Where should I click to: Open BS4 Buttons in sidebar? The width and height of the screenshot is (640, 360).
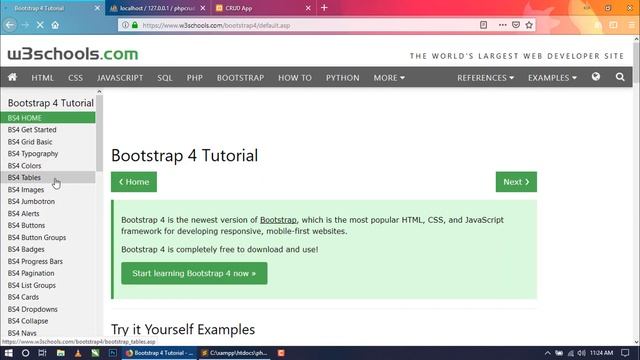pos(48,225)
